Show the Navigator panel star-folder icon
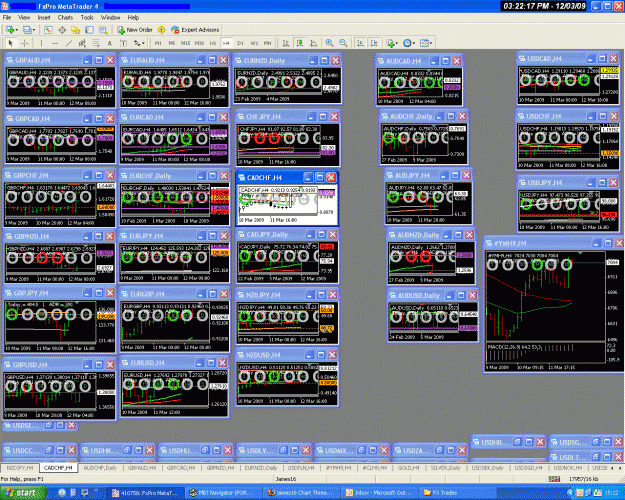The image size is (625, 500). tap(75, 30)
